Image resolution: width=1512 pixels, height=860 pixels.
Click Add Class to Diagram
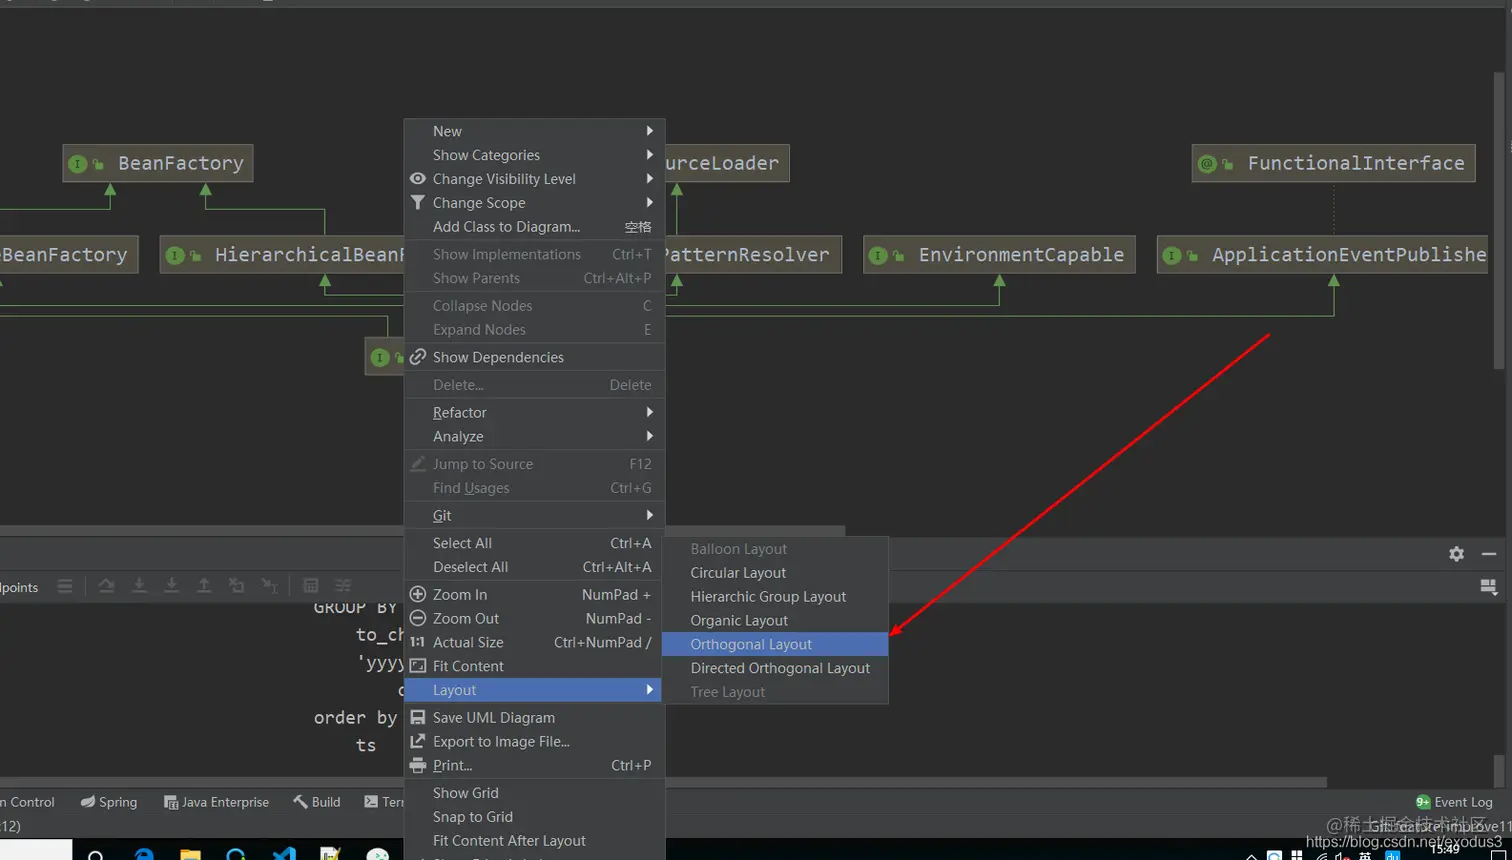coord(534,227)
